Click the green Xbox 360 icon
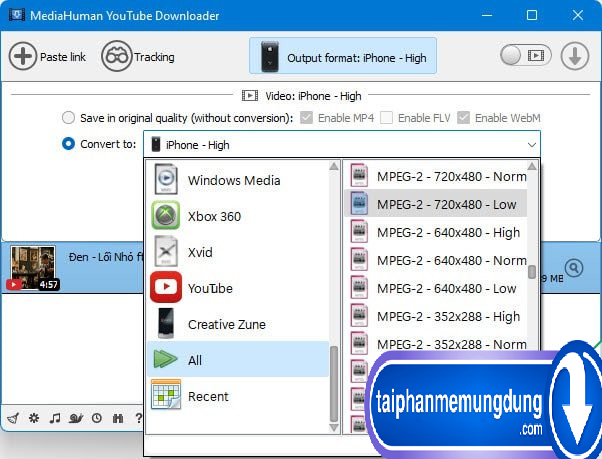 [x=165, y=215]
